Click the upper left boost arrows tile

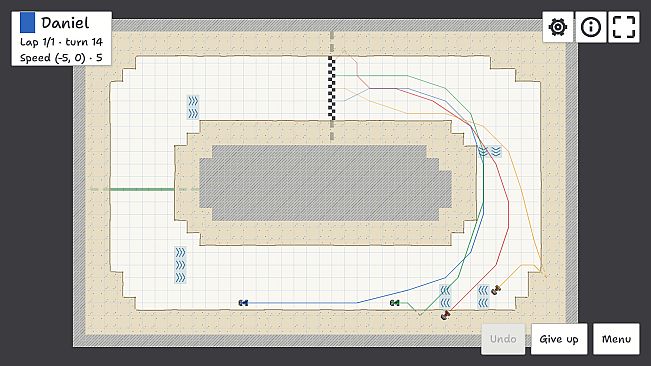193,107
